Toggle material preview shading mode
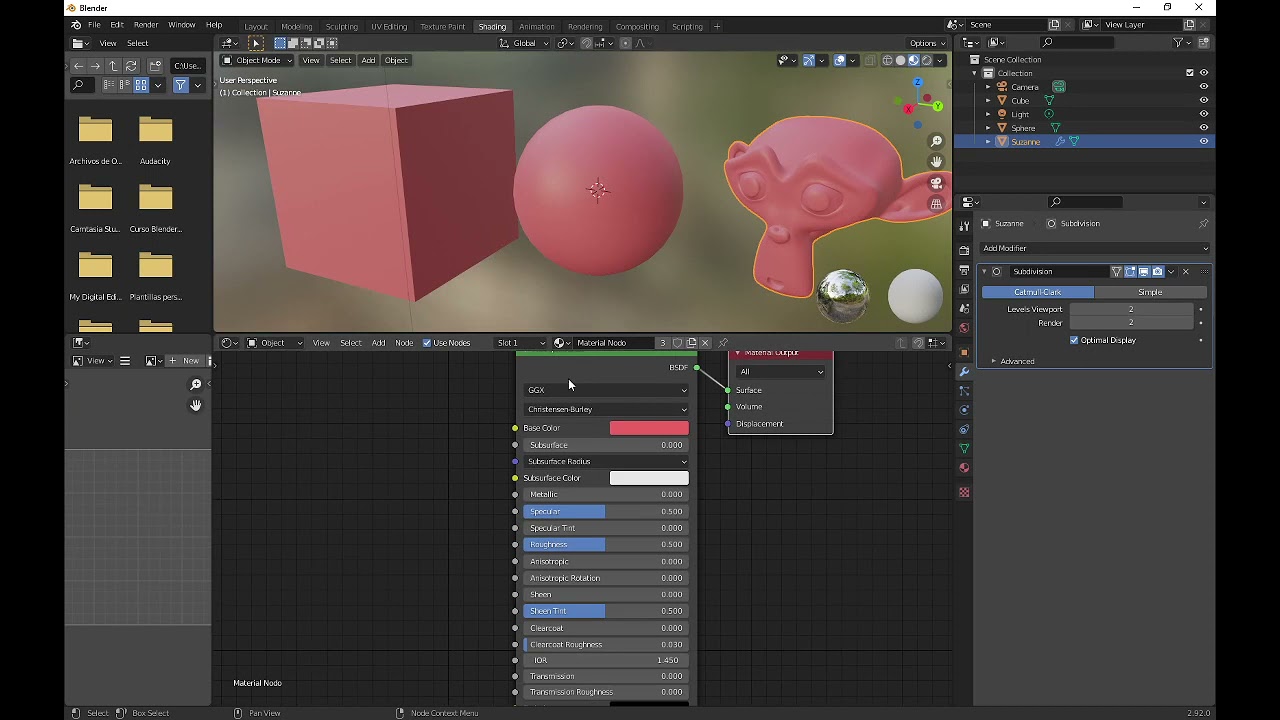 (x=913, y=60)
